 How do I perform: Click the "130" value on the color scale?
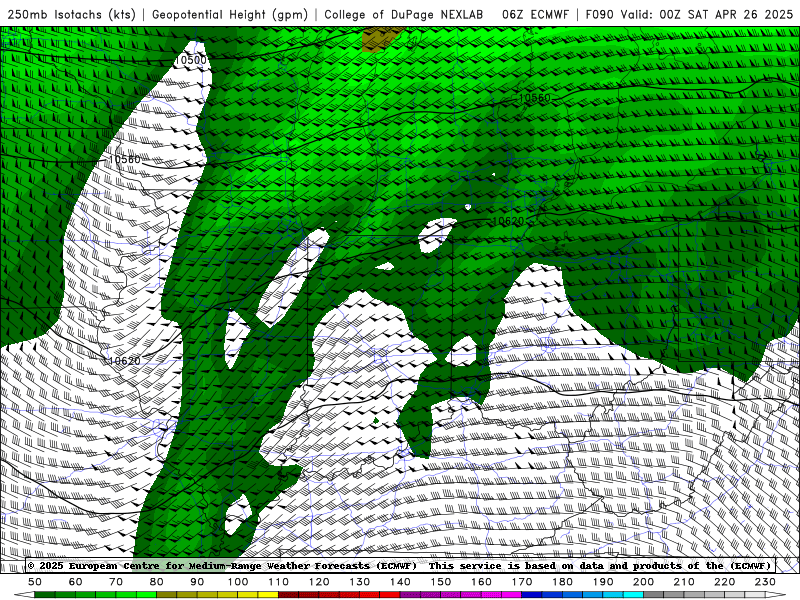point(360,582)
